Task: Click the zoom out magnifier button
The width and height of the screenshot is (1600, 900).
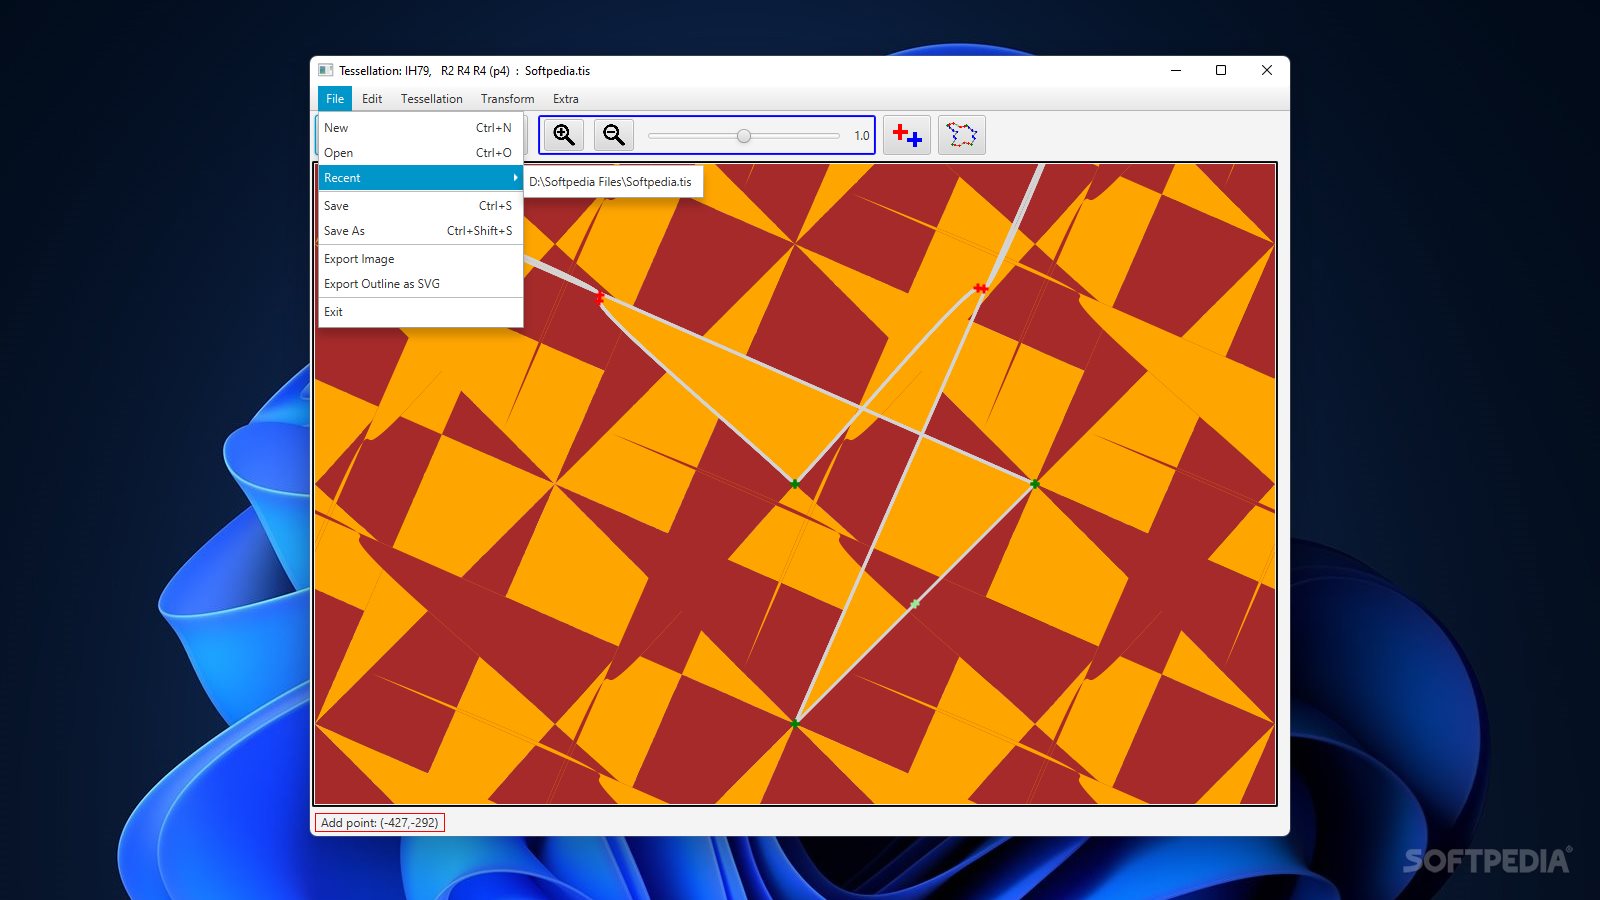Action: click(x=614, y=135)
